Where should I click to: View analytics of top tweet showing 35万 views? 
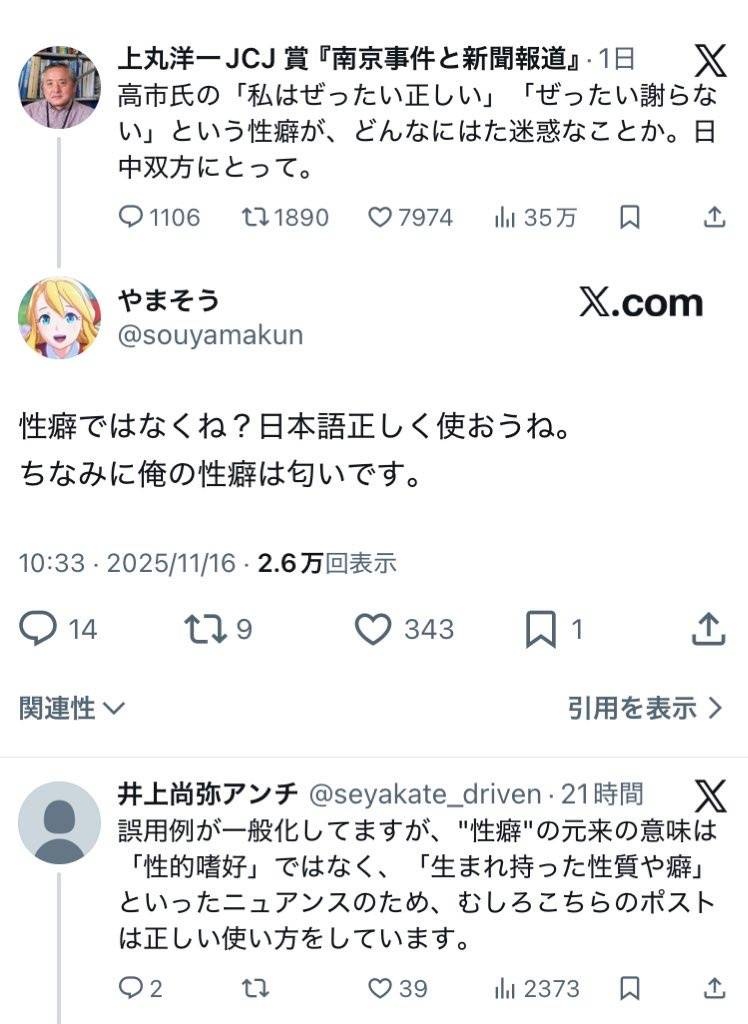506,217
